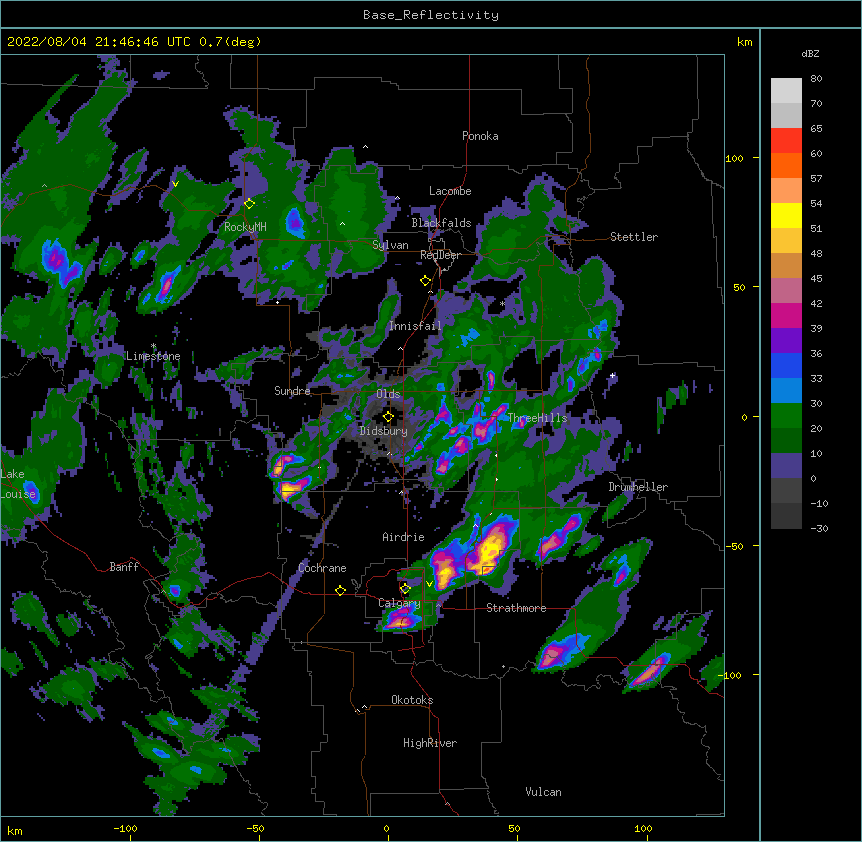This screenshot has height=842, width=862.
Task: Click the Okotoks town label
Action: click(x=412, y=700)
